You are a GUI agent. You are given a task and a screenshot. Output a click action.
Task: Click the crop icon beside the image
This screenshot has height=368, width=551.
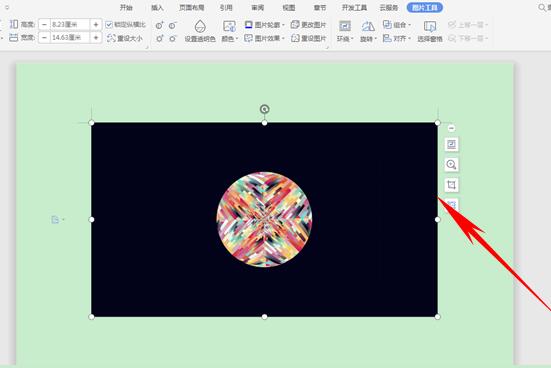pos(451,185)
